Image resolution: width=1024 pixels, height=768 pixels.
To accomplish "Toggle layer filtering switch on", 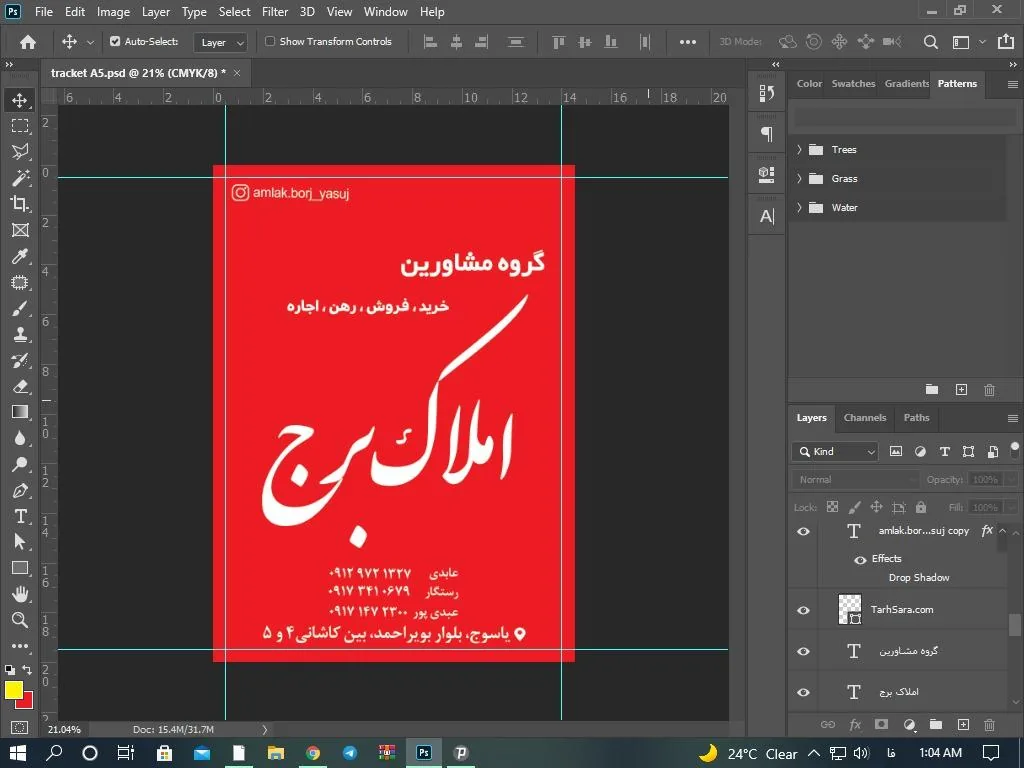I will pos(1014,450).
